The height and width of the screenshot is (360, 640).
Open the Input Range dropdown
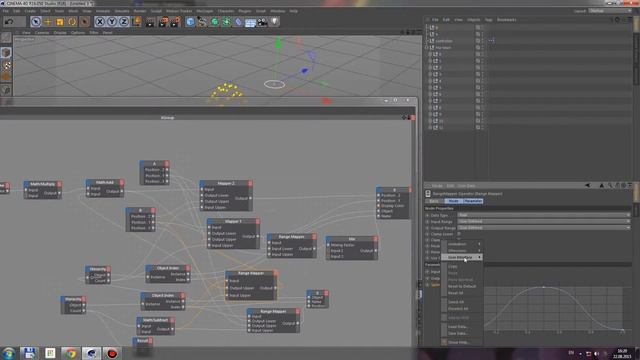click(x=543, y=221)
